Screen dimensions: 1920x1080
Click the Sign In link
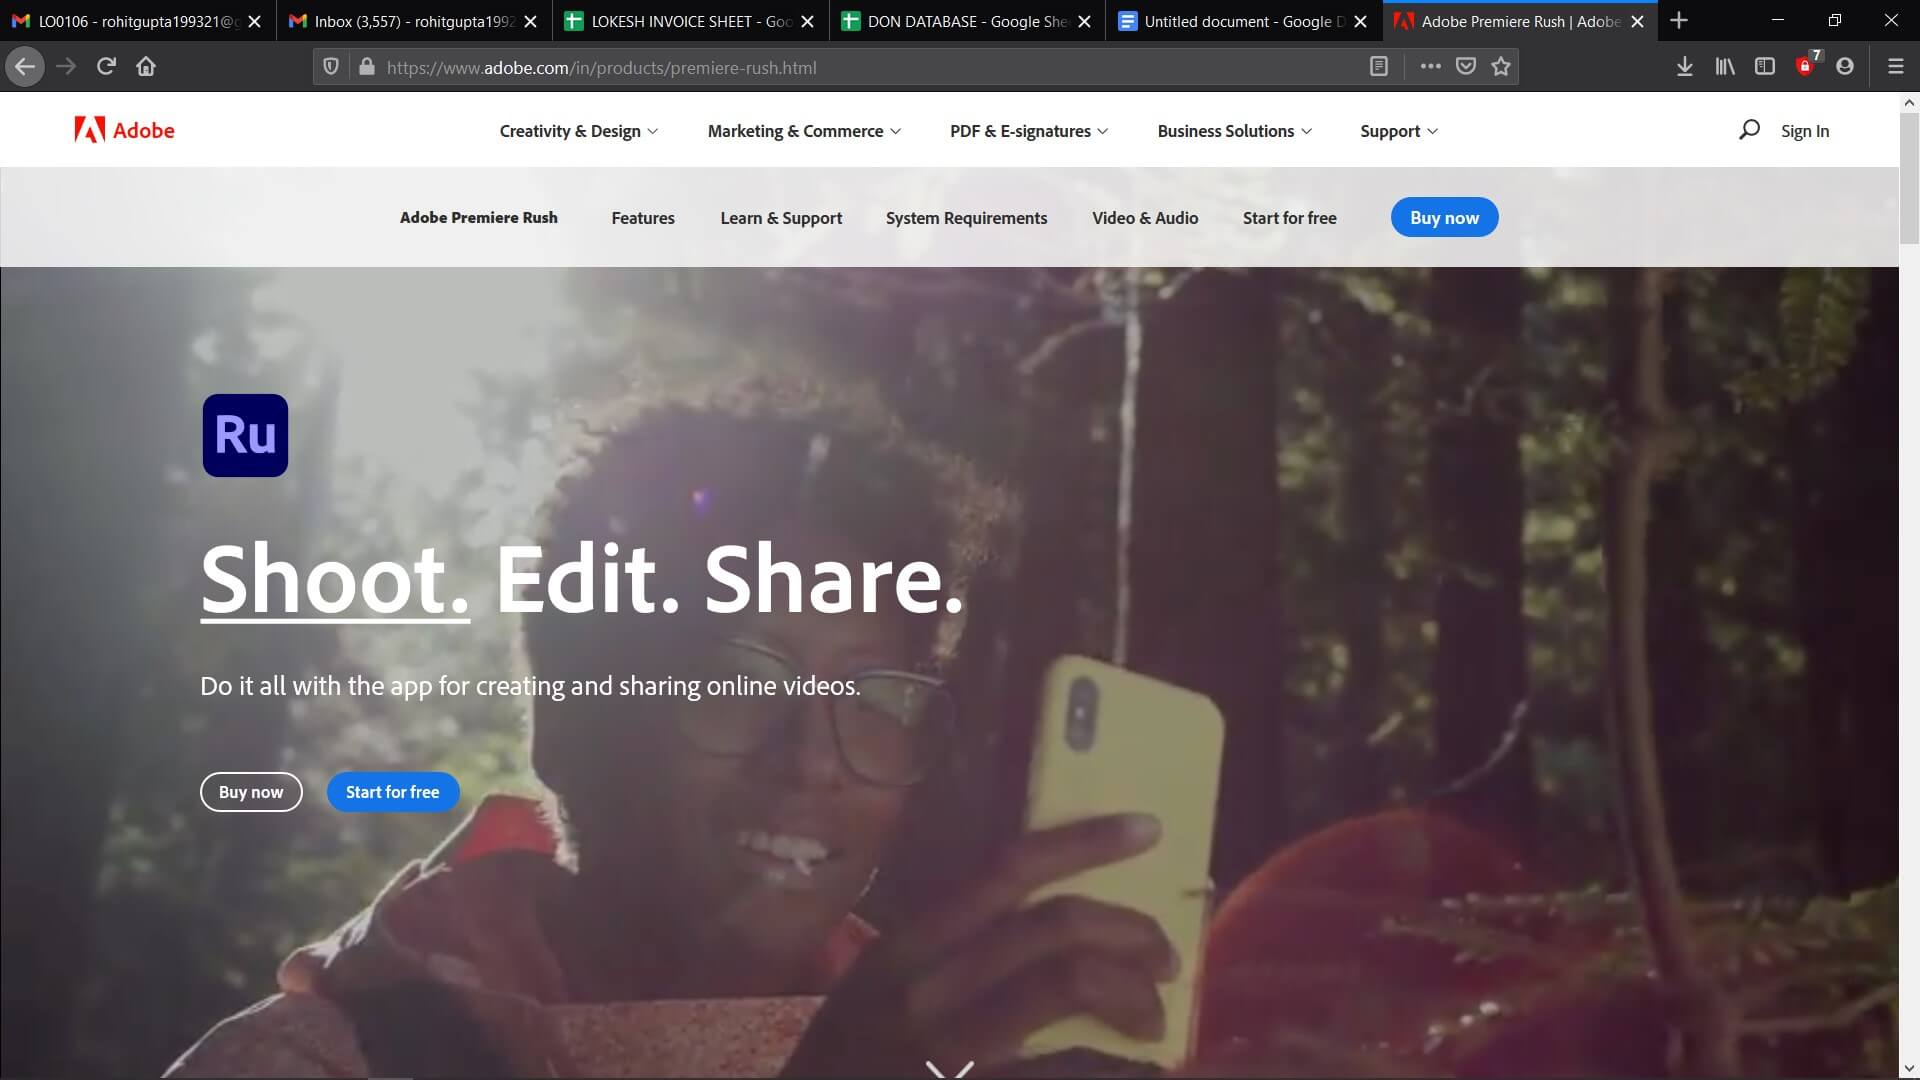[x=1804, y=131]
